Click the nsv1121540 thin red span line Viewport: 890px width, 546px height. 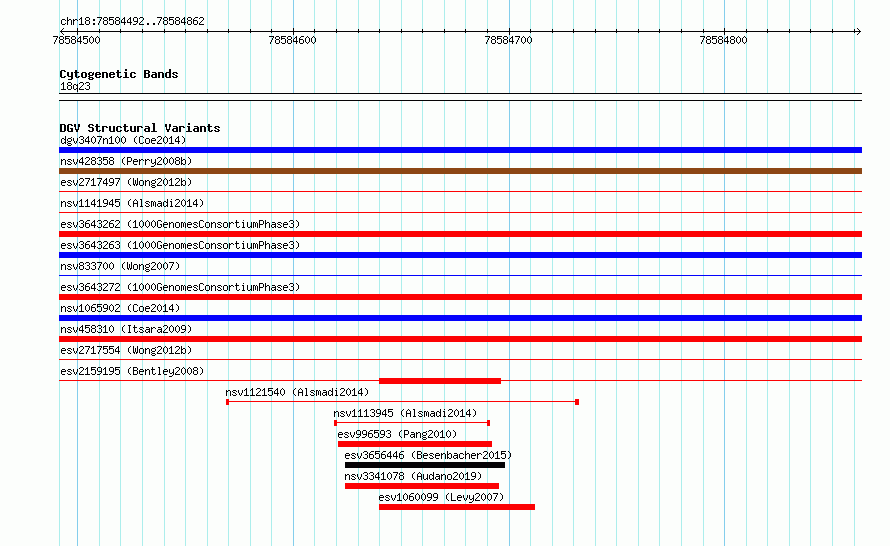coord(402,402)
